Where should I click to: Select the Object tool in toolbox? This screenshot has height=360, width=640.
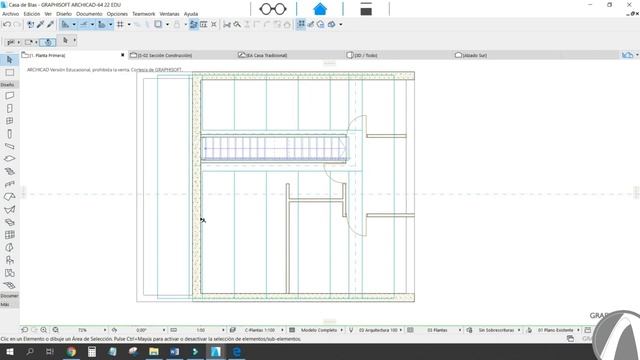(x=9, y=260)
